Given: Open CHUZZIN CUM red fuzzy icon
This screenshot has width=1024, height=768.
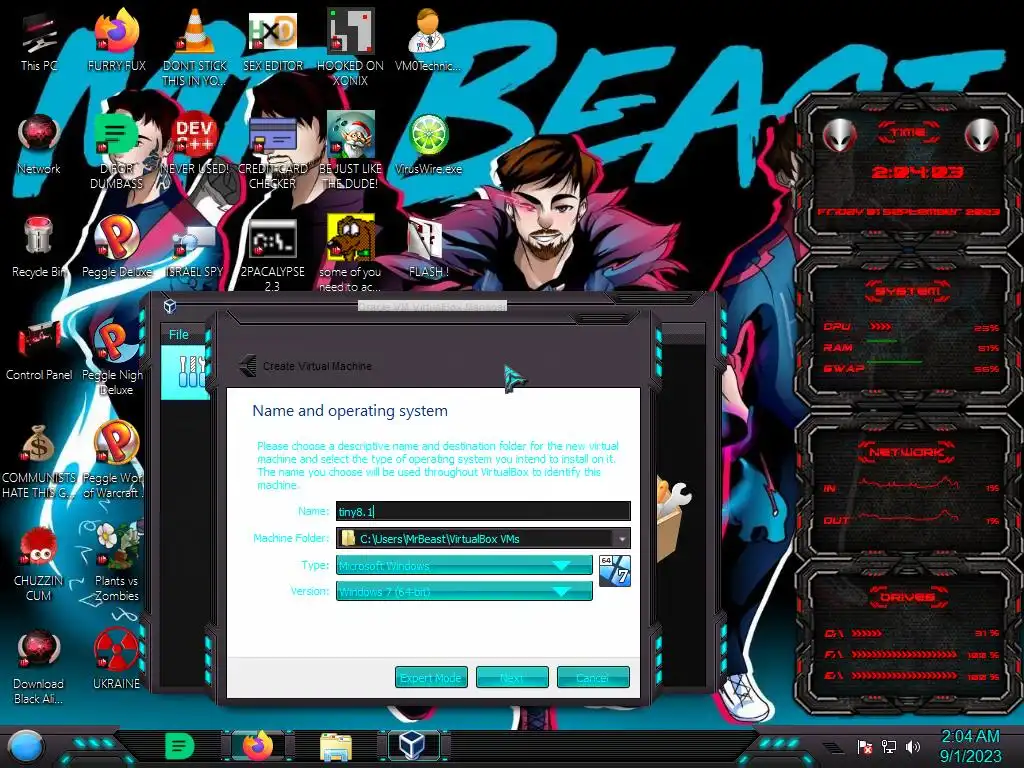Looking at the screenshot, I should coord(39,563).
